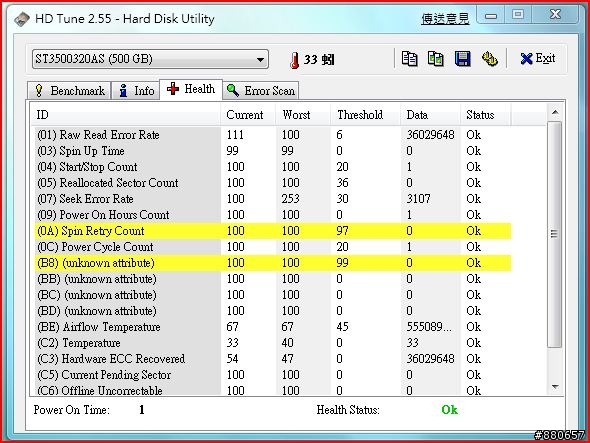Image resolution: width=590 pixels, height=443 pixels.
Task: Select the Health tab
Action: coord(191,89)
